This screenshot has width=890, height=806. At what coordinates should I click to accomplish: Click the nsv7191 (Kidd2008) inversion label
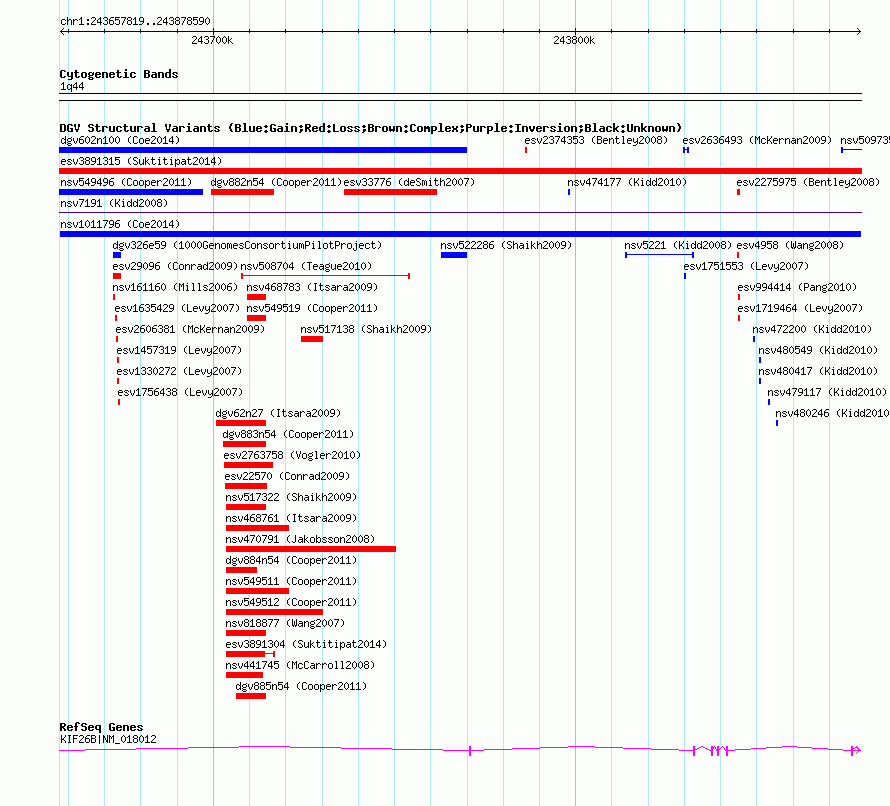(114, 203)
